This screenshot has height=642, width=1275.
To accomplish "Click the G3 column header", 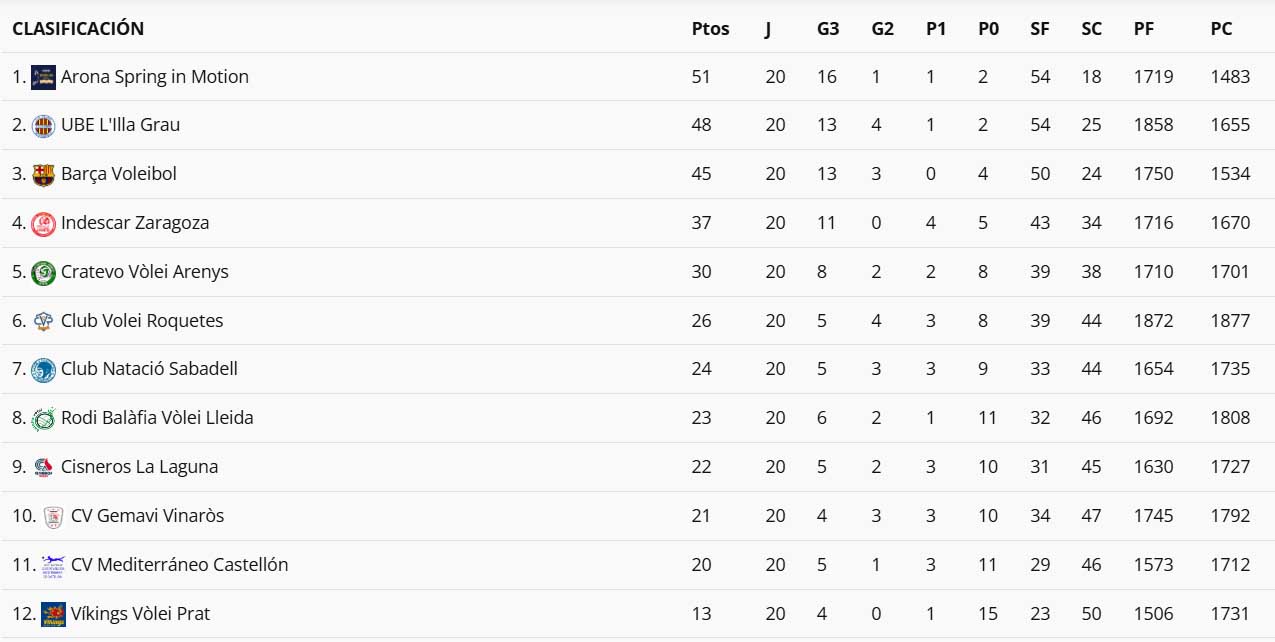I will coord(828,29).
